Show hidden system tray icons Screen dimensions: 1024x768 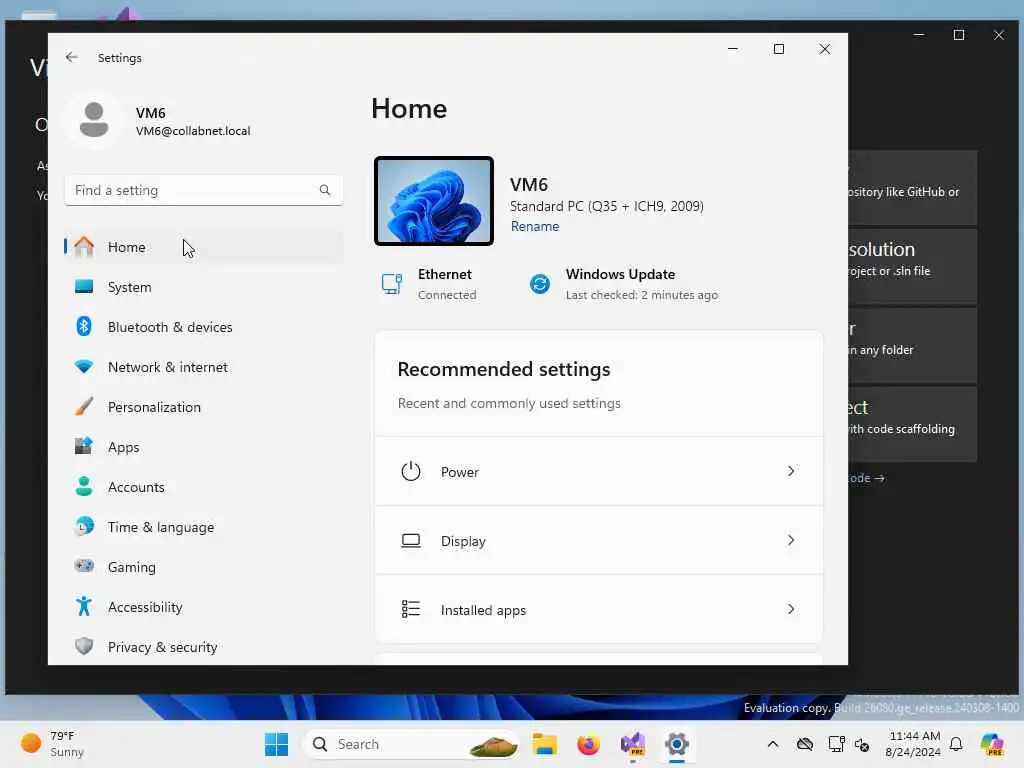773,744
